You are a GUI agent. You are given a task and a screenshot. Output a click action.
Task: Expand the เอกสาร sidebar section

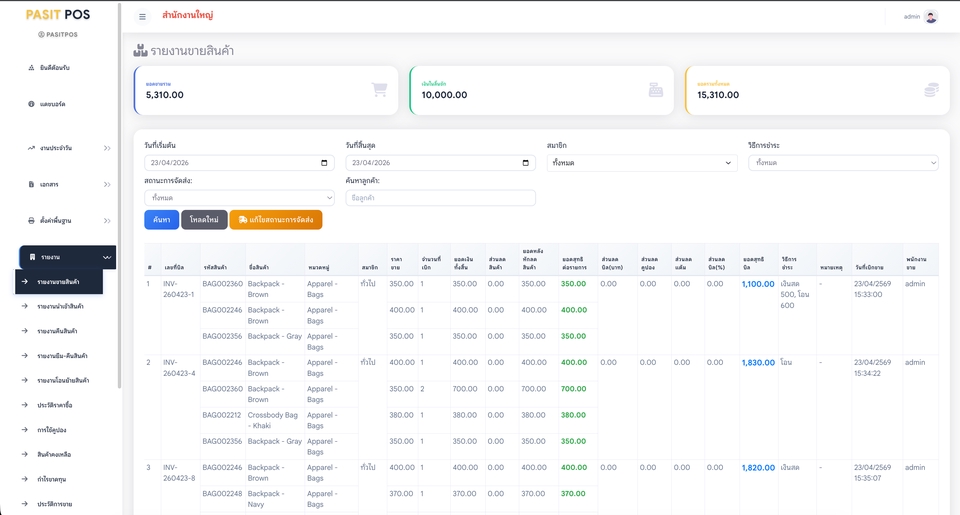pos(67,184)
